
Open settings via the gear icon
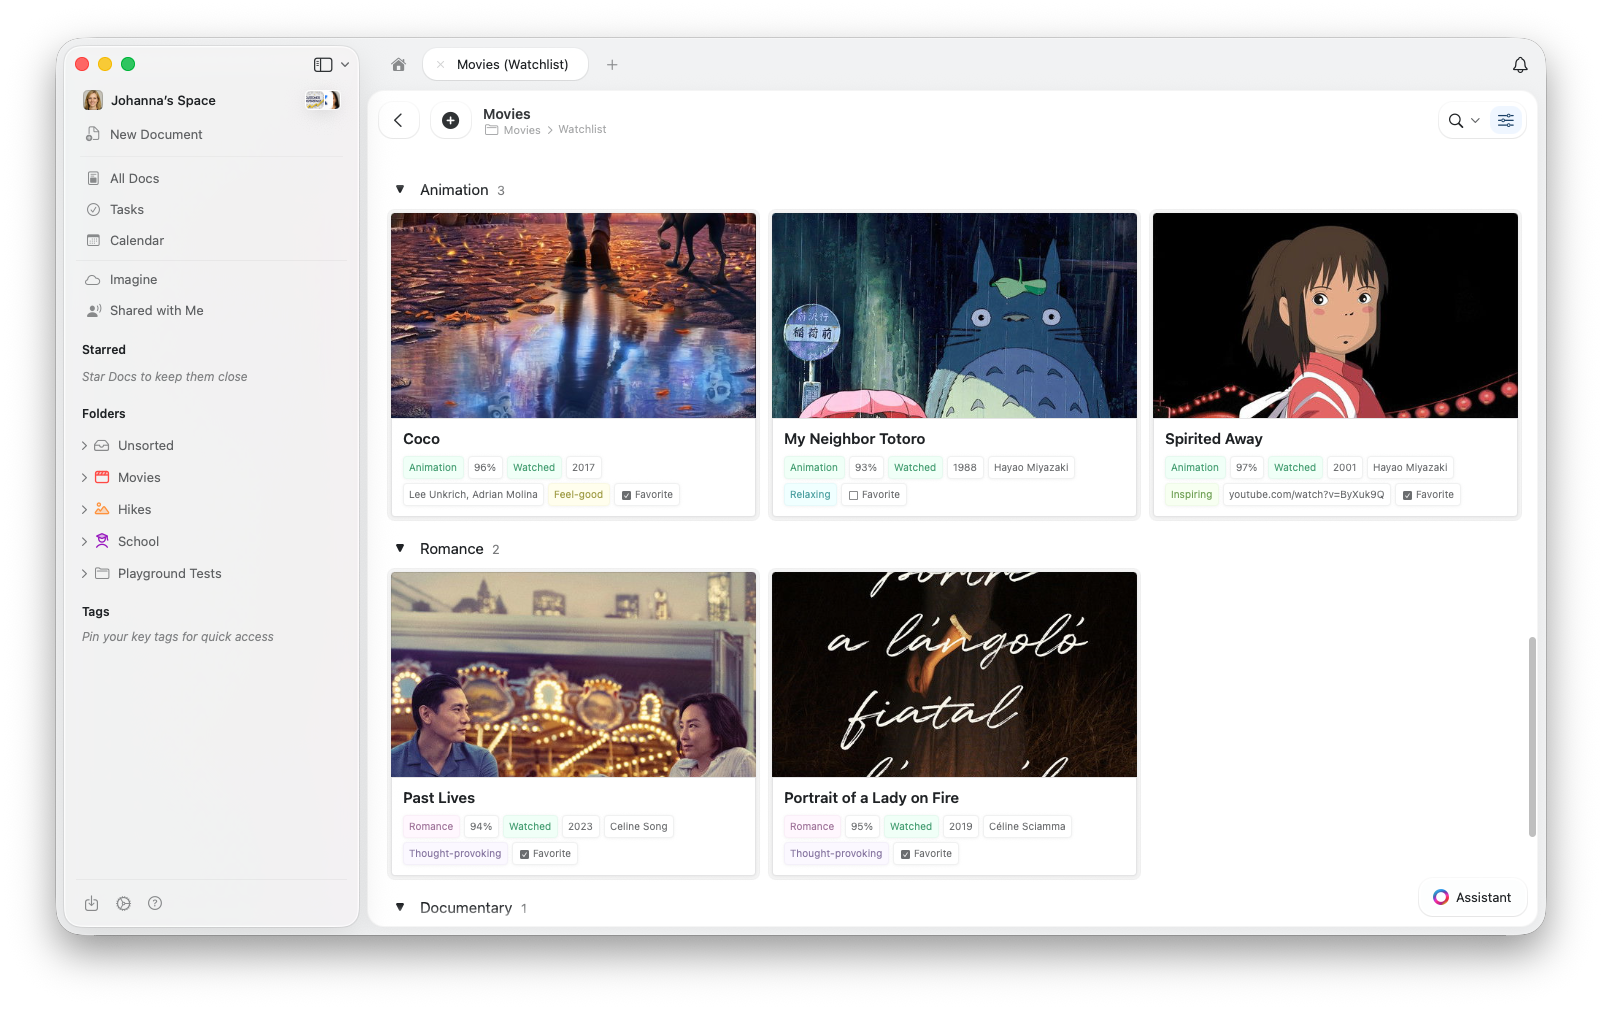click(x=123, y=903)
